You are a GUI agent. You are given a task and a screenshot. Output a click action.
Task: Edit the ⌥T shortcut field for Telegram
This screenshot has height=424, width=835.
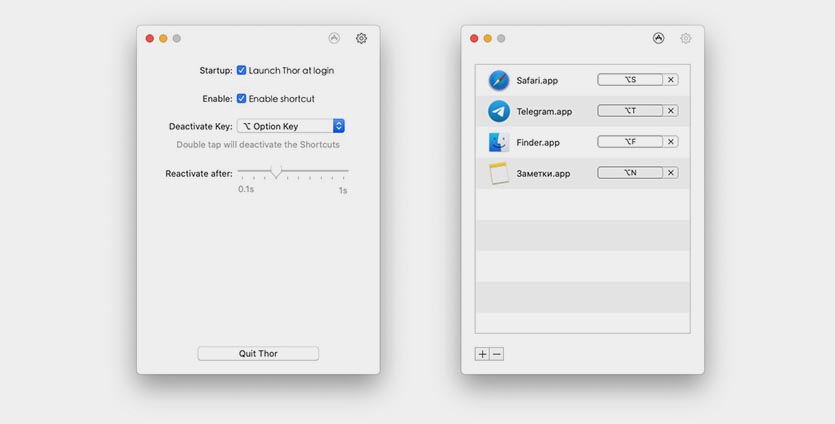630,111
